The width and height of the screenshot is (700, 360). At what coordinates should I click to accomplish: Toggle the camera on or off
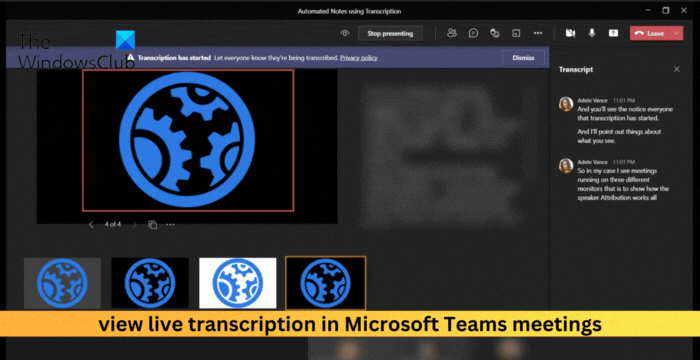click(x=570, y=33)
